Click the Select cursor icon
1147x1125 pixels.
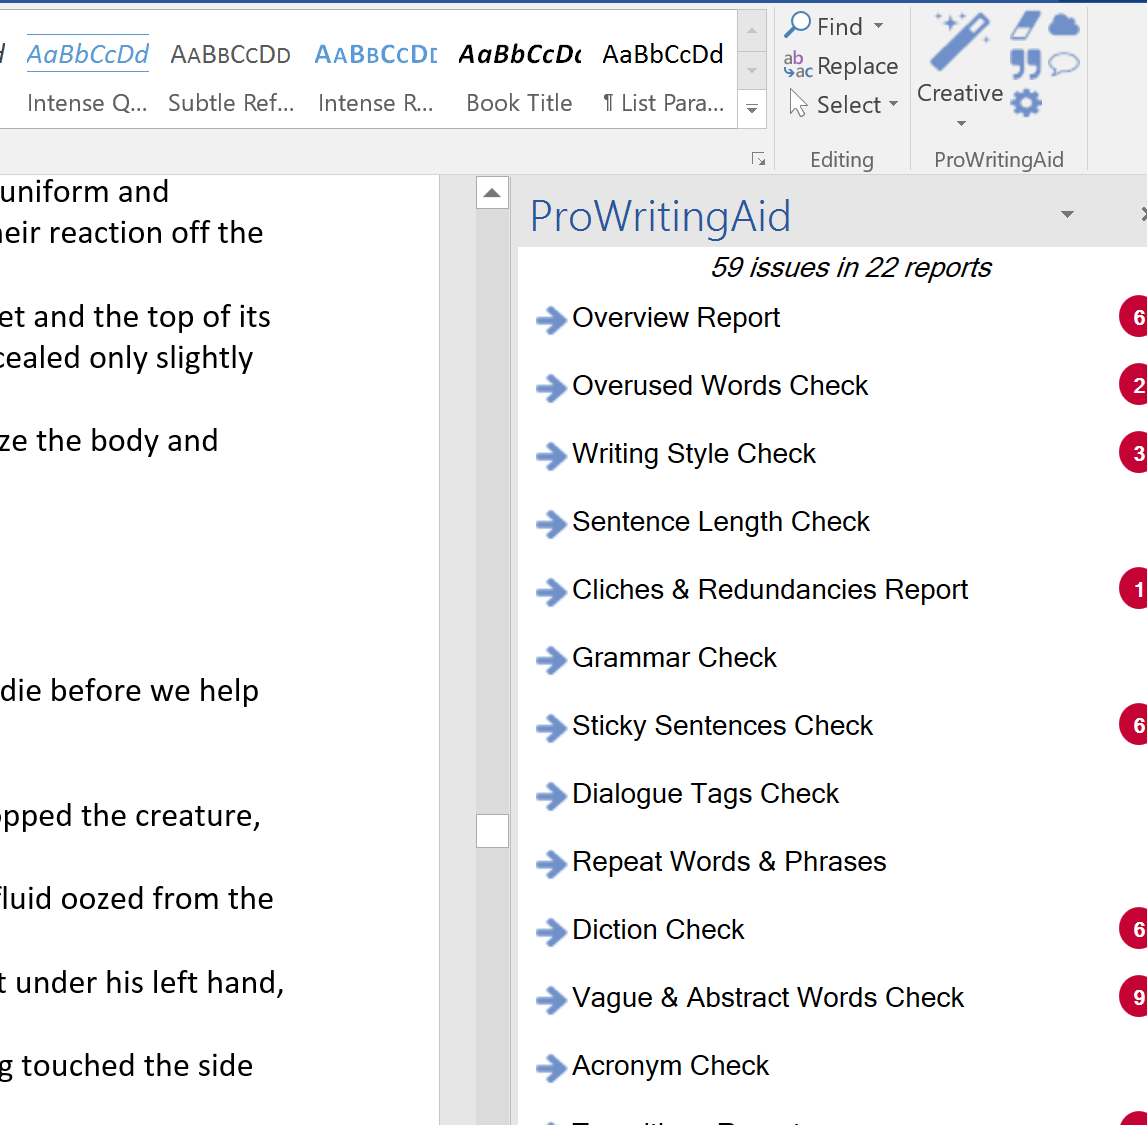pos(798,104)
